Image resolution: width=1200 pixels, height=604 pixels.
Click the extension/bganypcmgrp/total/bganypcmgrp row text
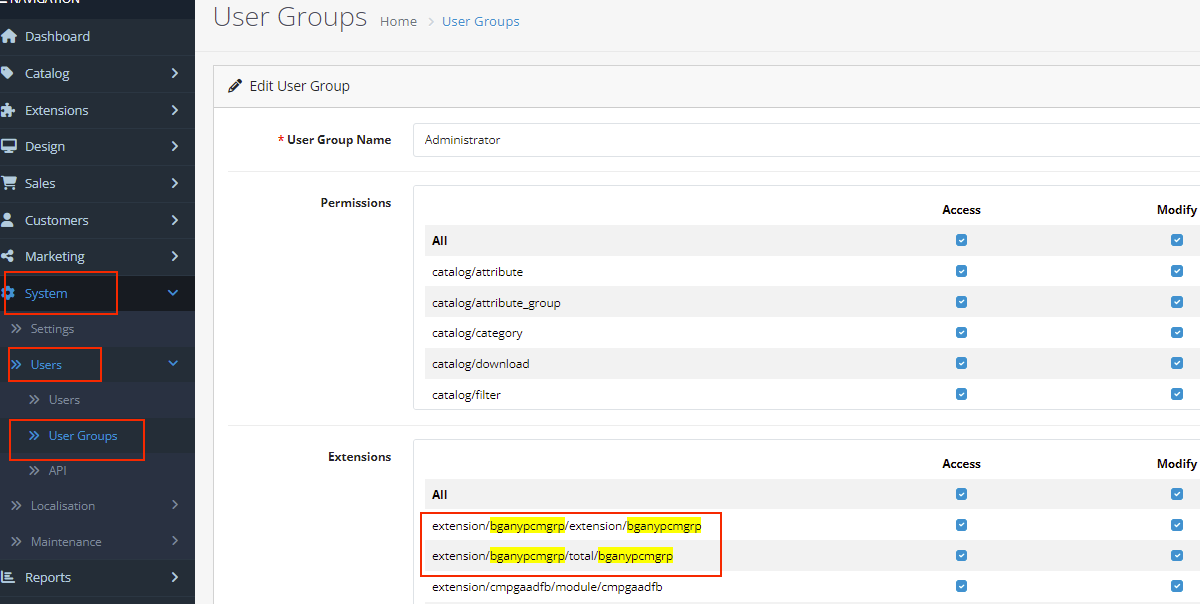tap(552, 556)
